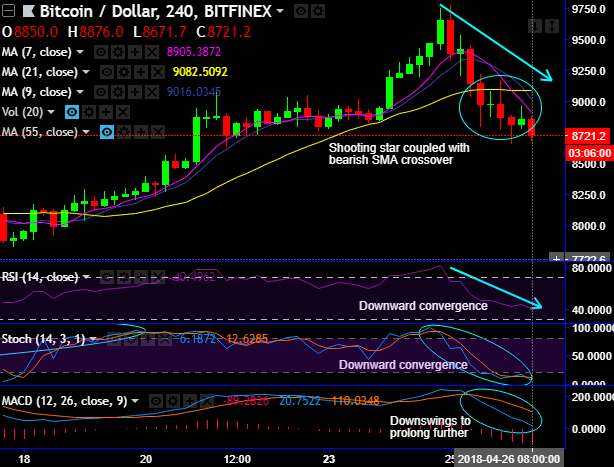
Task: Click the MA (7, close) legend label
Action: [37, 52]
